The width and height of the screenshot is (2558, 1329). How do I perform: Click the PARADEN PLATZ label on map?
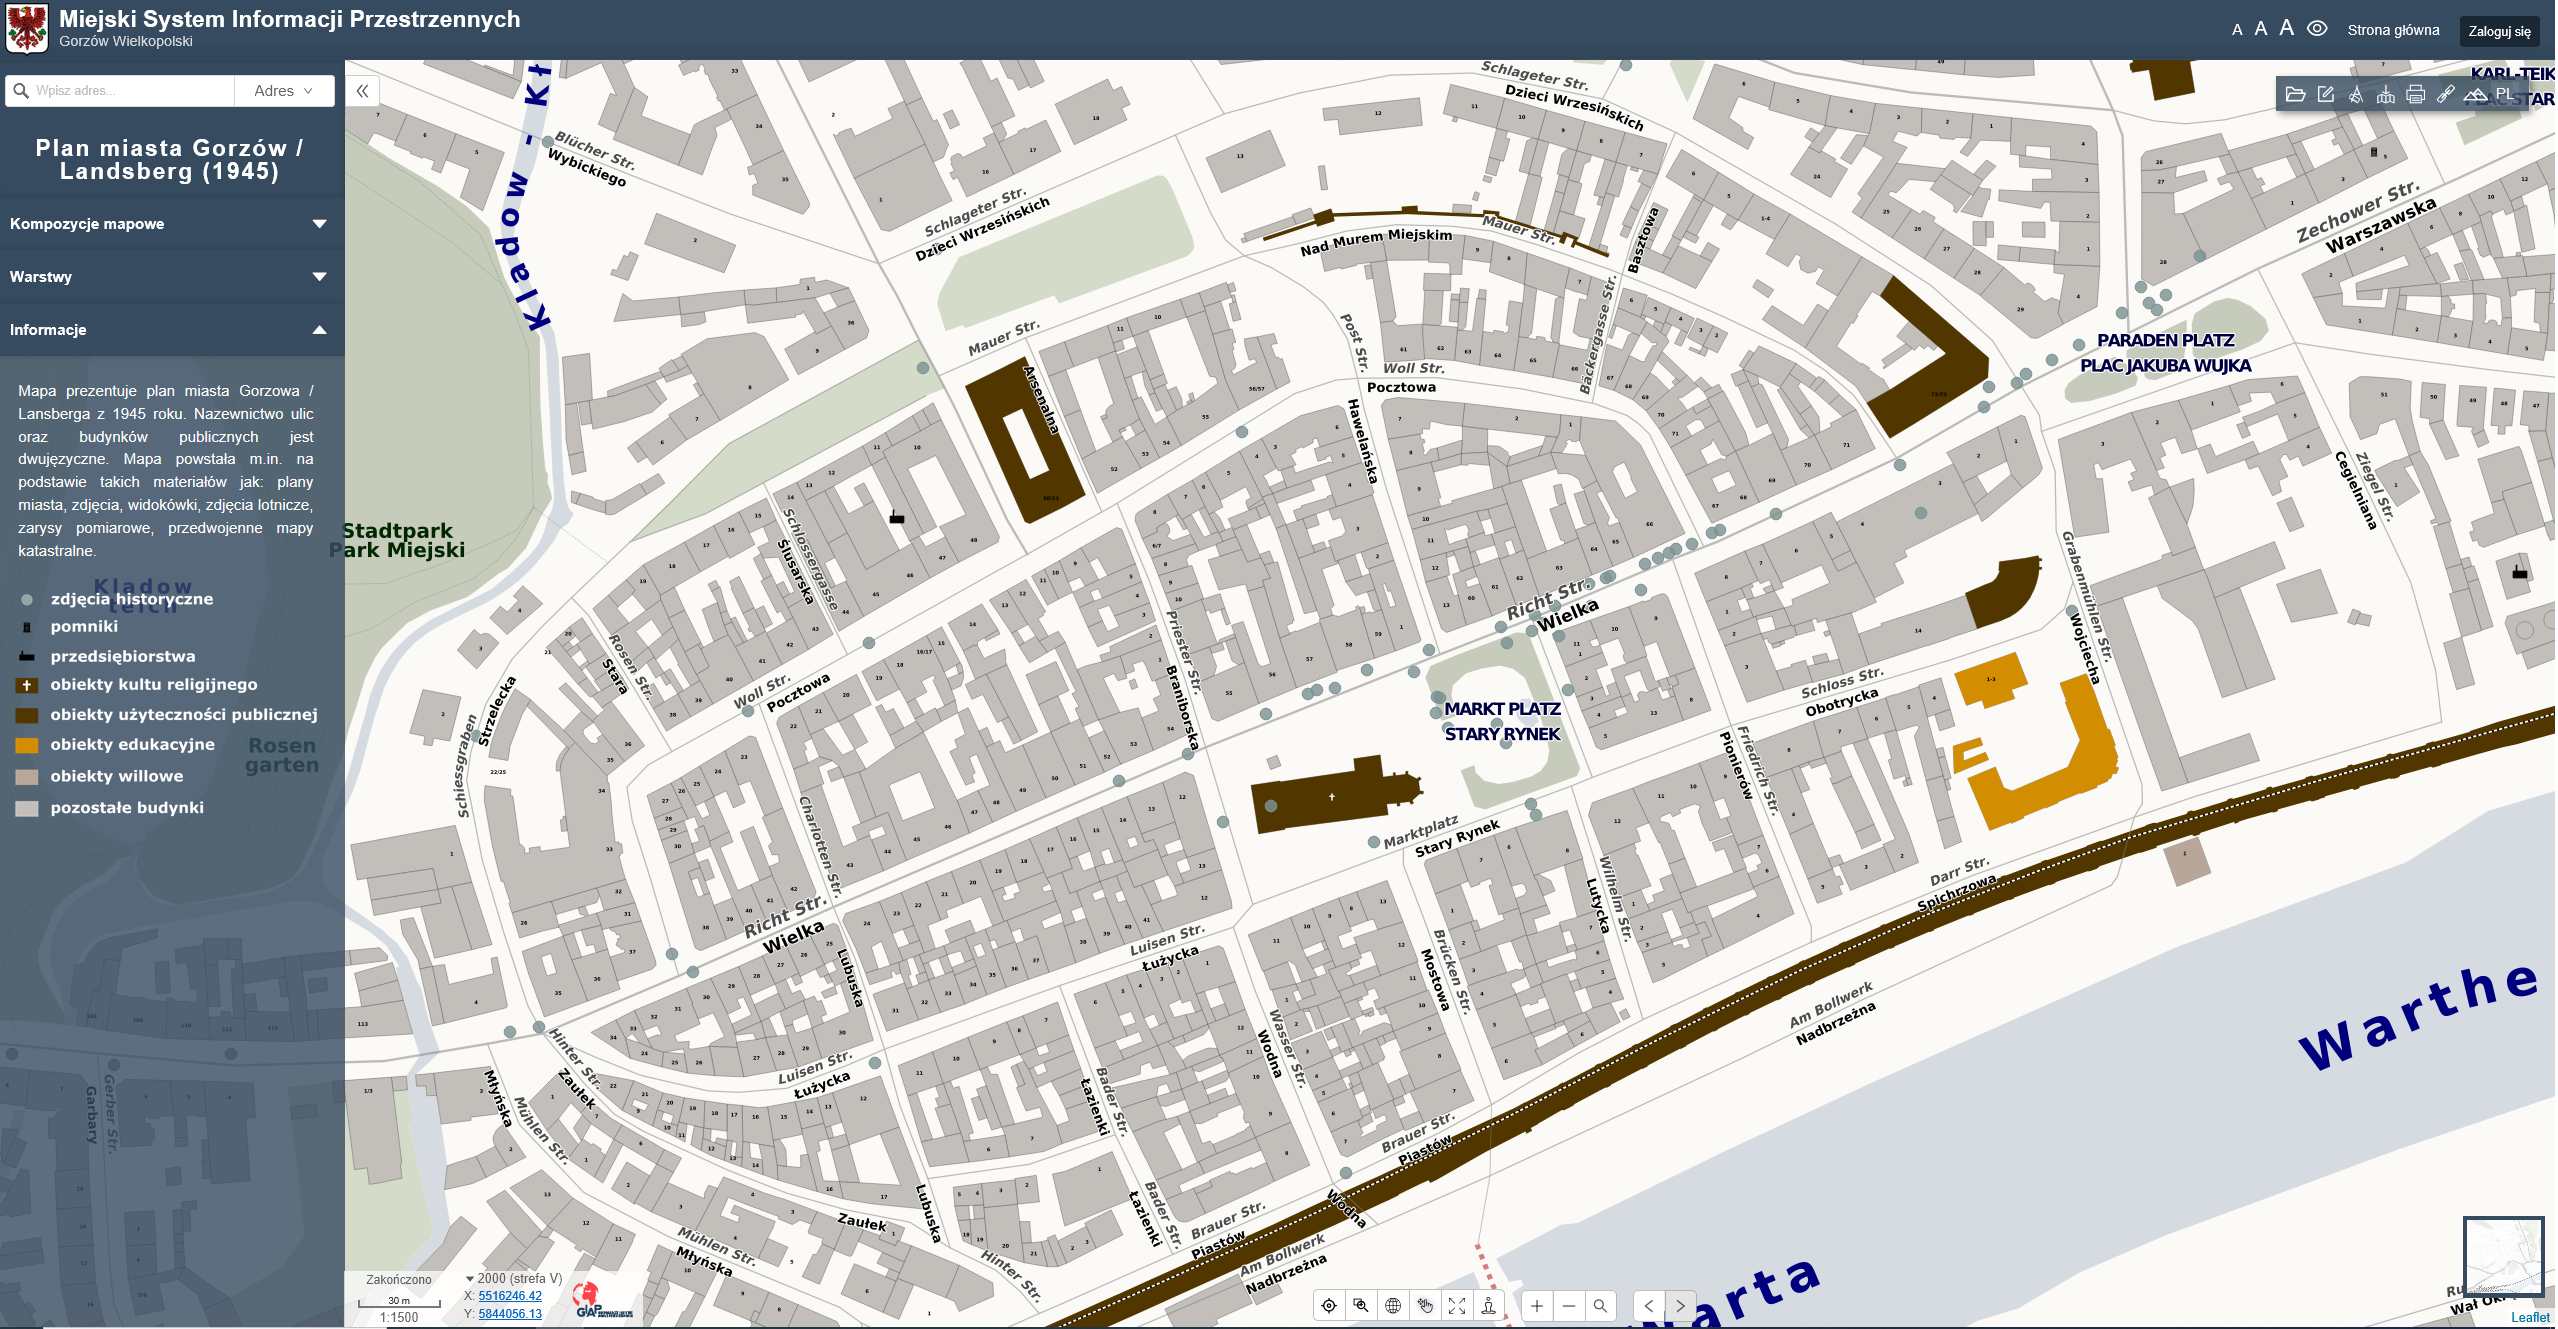click(2165, 340)
